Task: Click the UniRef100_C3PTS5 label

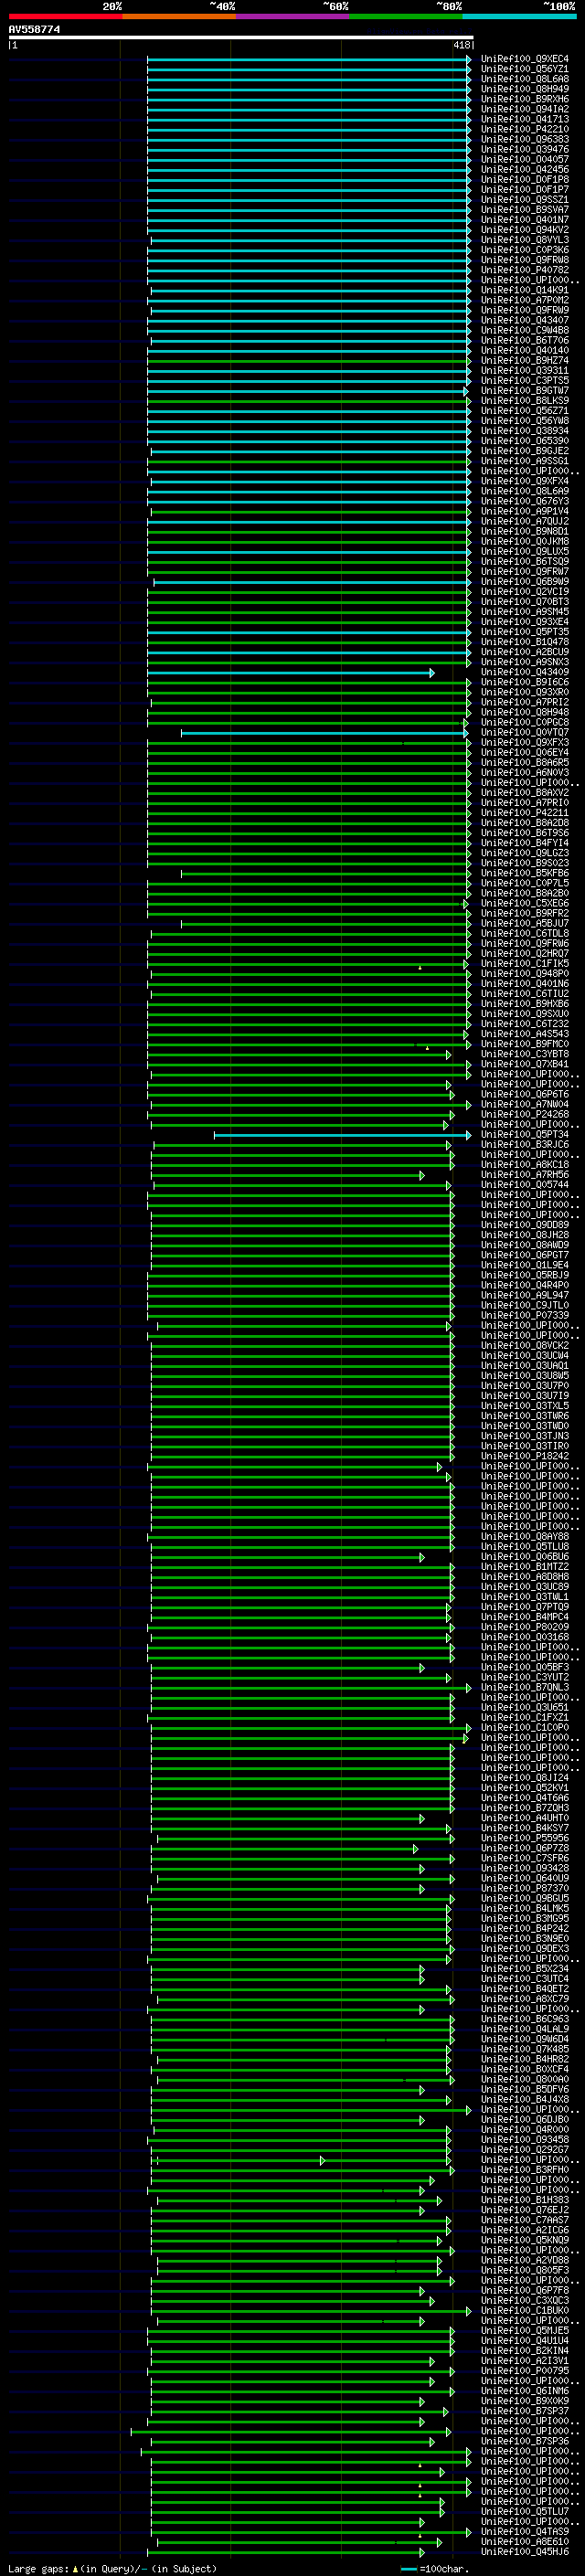Action: (x=525, y=380)
